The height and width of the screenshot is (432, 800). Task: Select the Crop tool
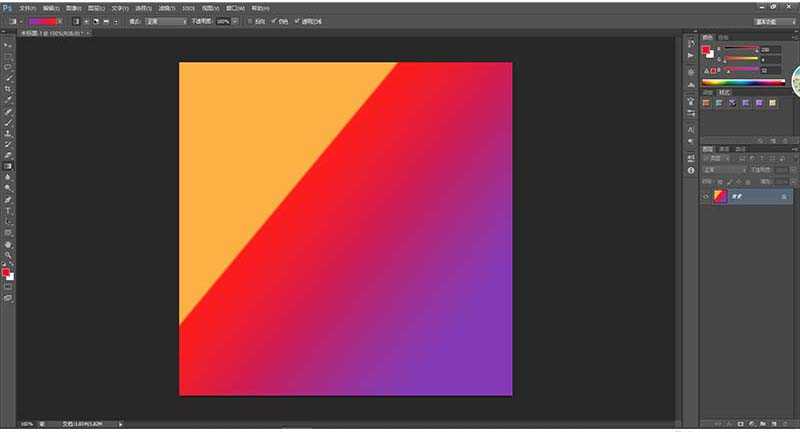pos(9,89)
